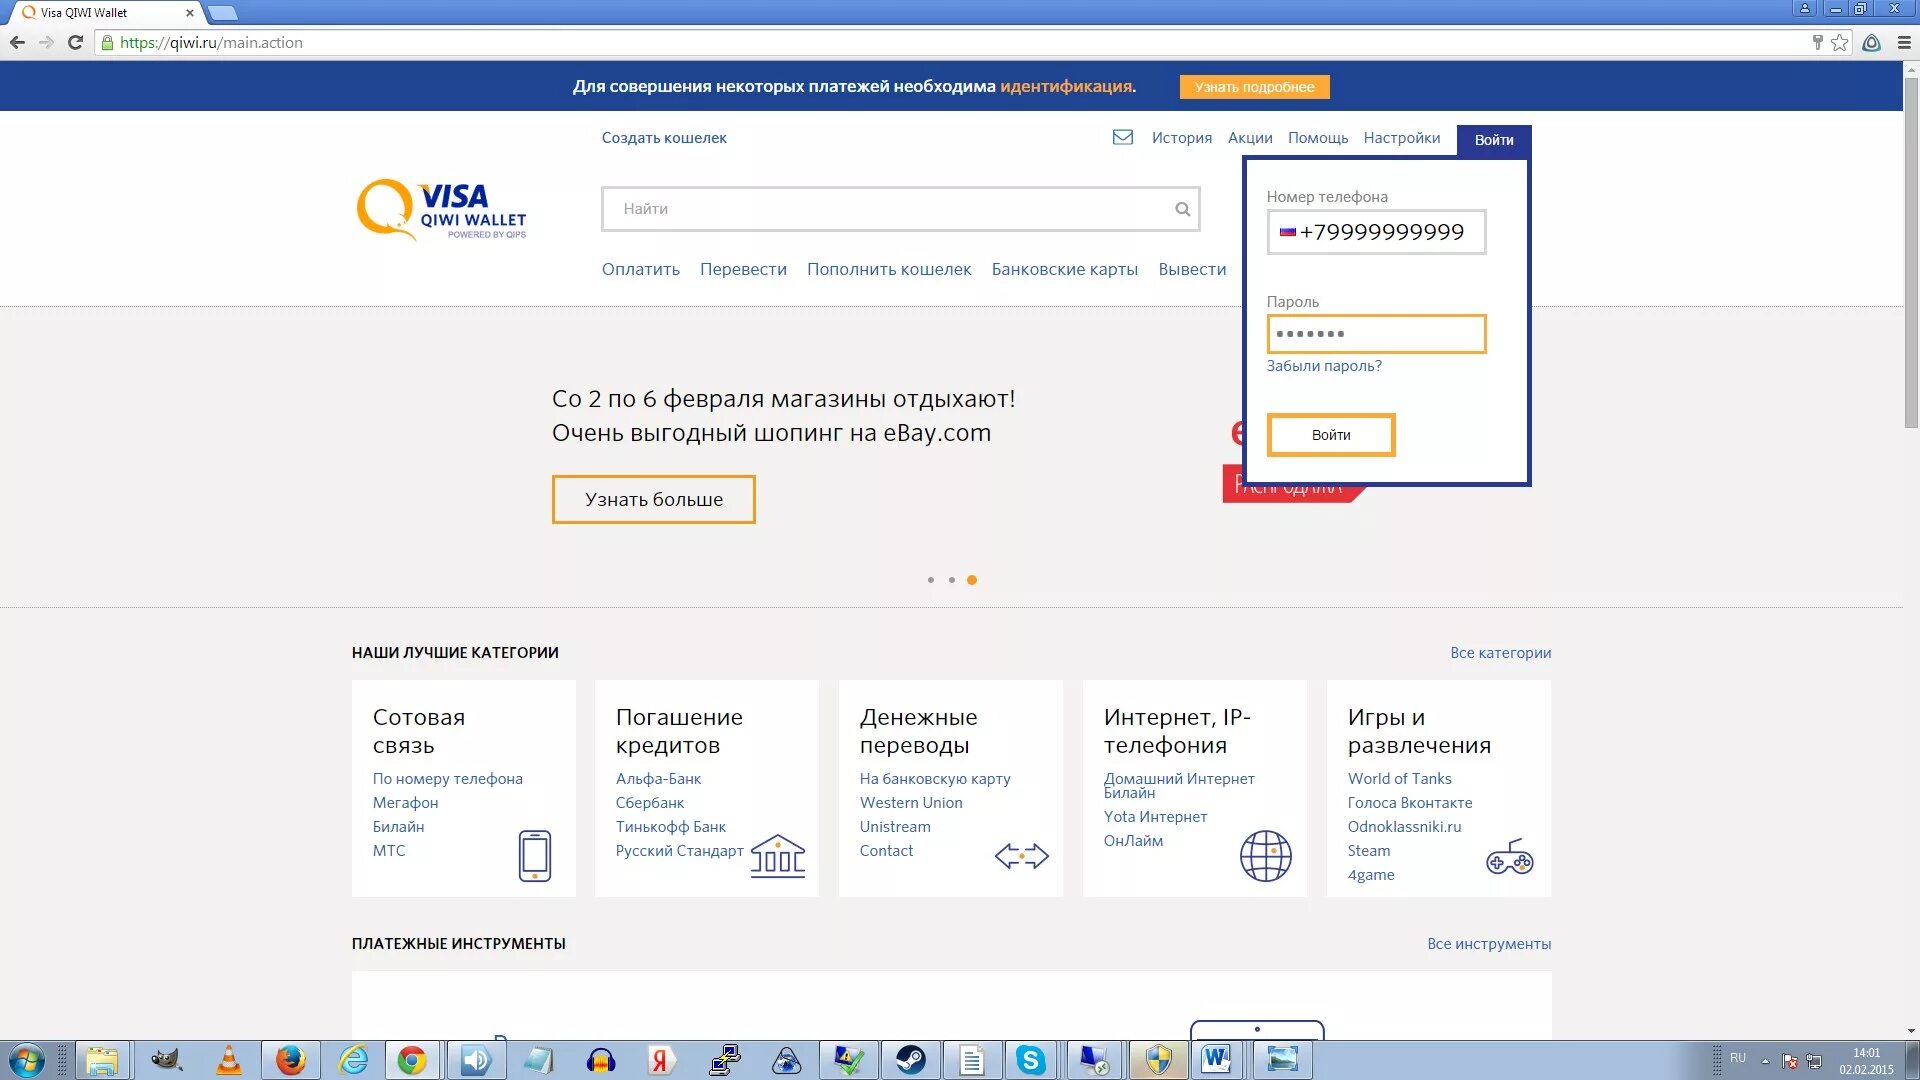
Task: Click the Узнать подробнее button
Action: coord(1254,87)
